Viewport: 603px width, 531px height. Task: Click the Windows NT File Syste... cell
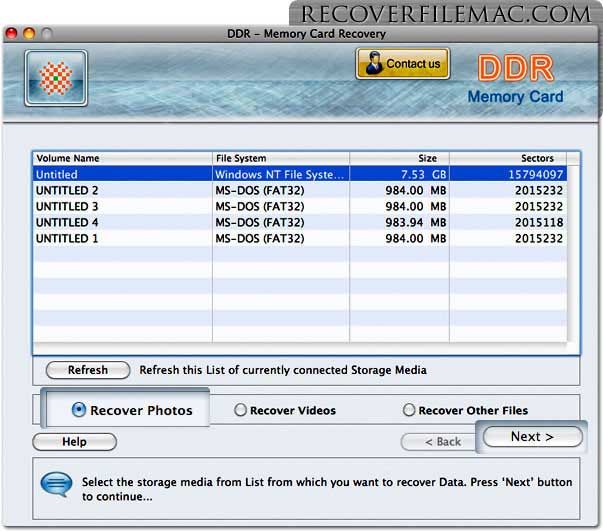280,175
